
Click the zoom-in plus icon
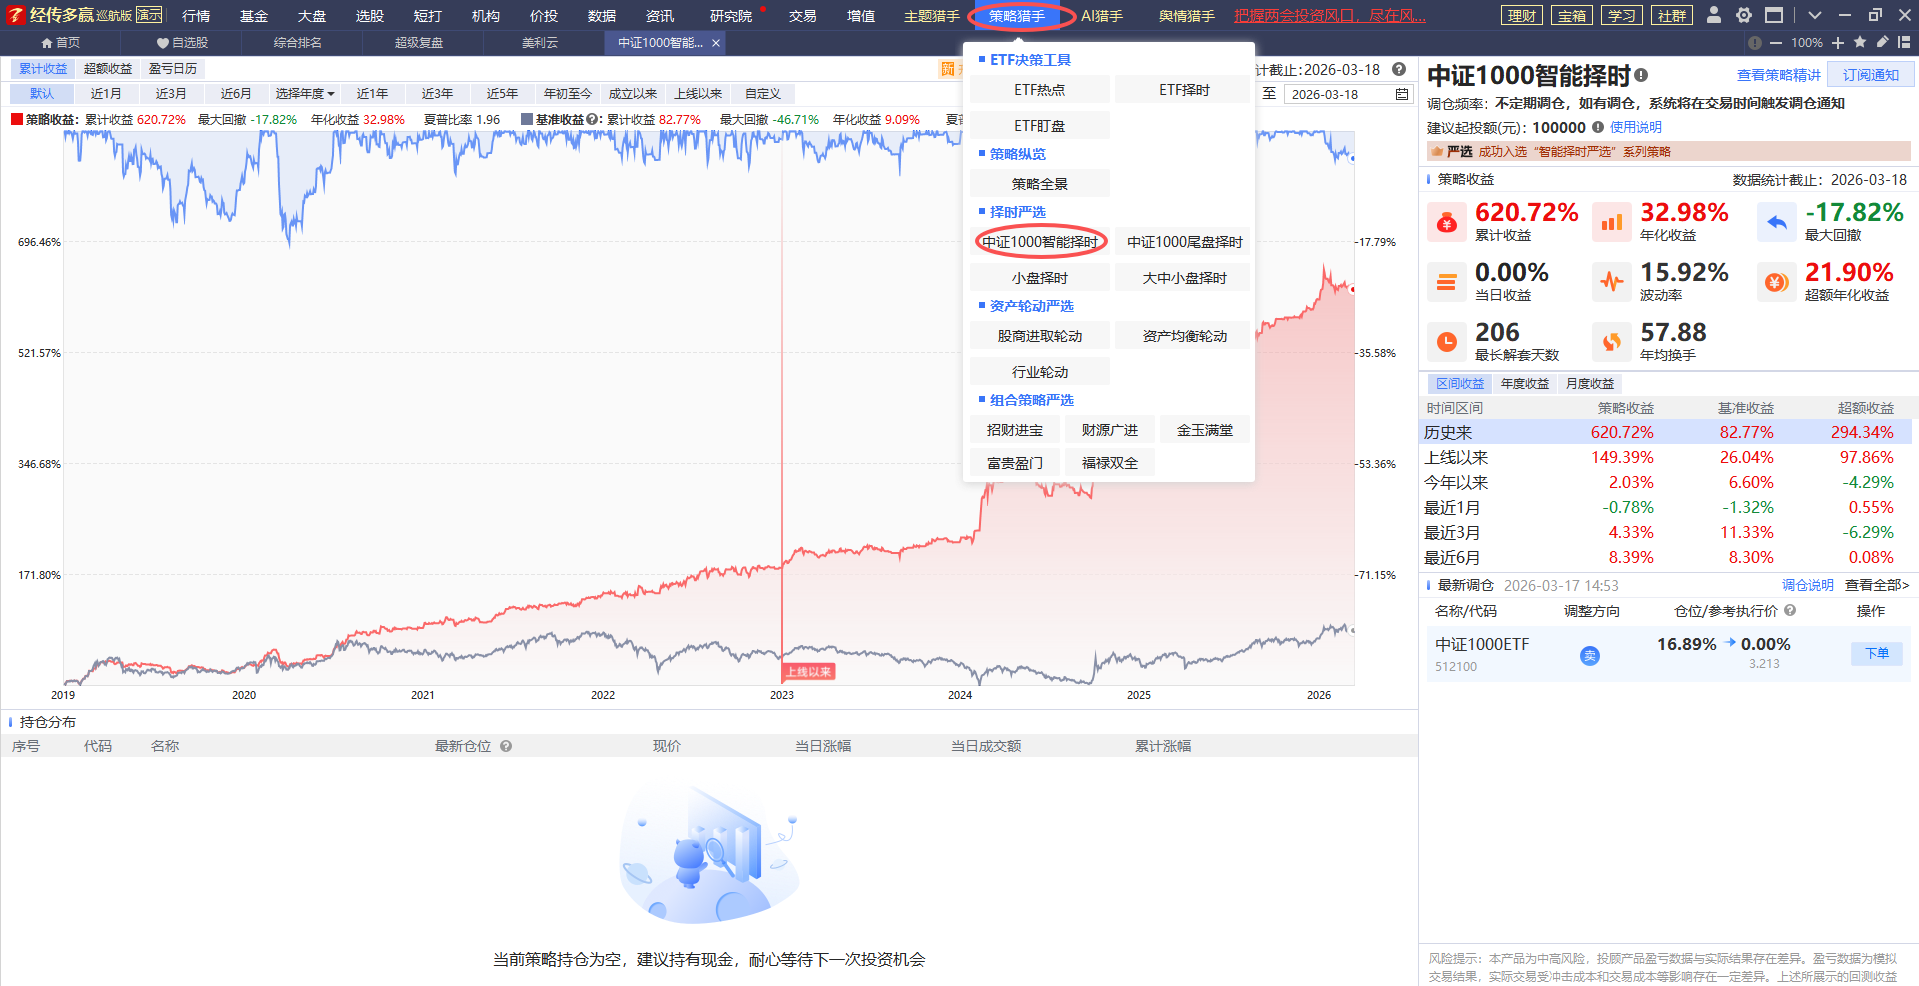click(1838, 42)
